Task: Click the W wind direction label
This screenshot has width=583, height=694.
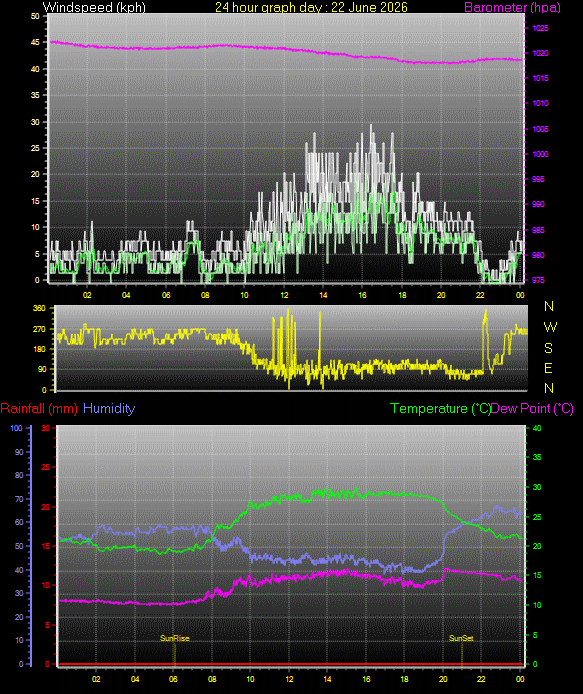Action: point(549,327)
